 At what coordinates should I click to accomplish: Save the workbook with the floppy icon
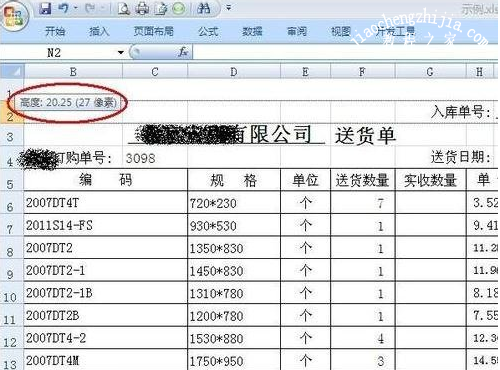pyautogui.click(x=45, y=8)
